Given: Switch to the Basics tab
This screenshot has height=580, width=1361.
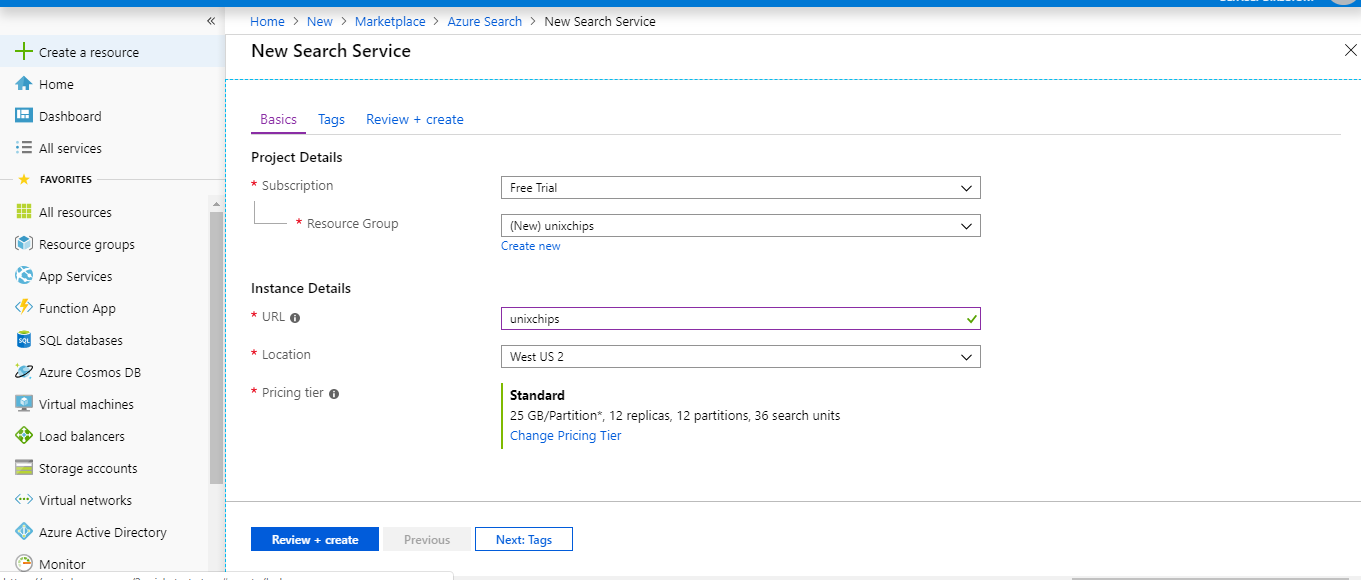Looking at the screenshot, I should (x=278, y=119).
